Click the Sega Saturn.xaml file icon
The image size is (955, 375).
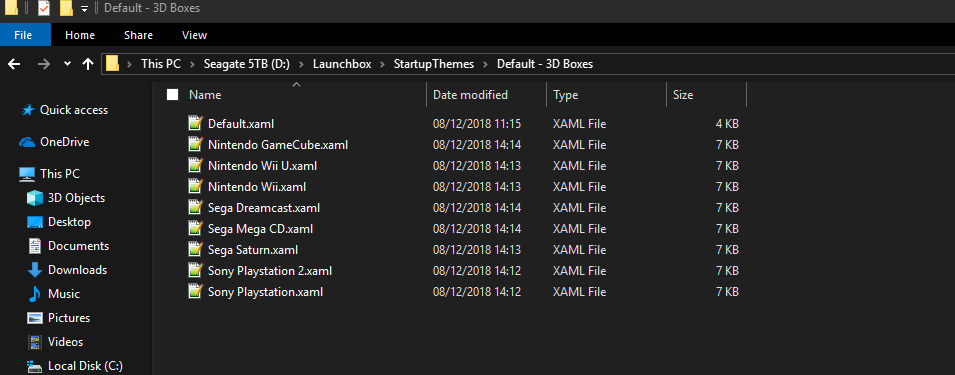click(x=195, y=250)
